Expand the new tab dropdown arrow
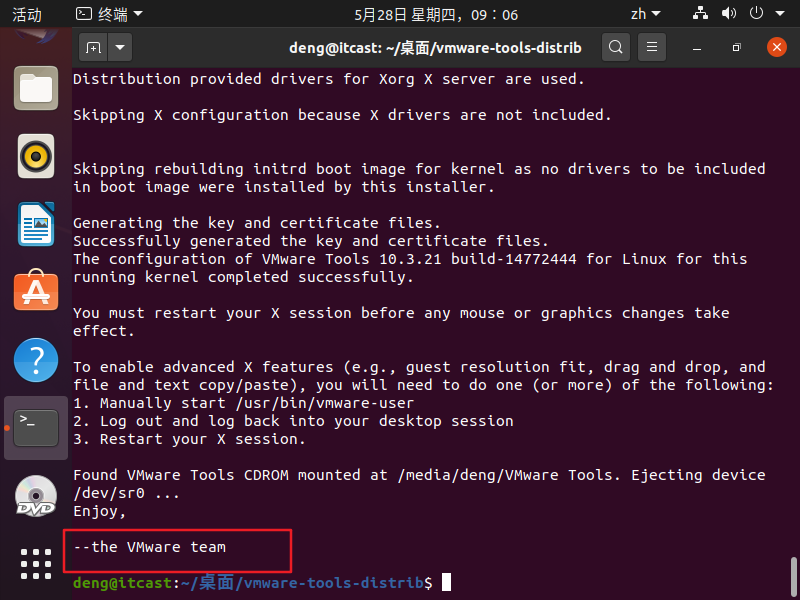This screenshot has height=600, width=800. coord(121,46)
